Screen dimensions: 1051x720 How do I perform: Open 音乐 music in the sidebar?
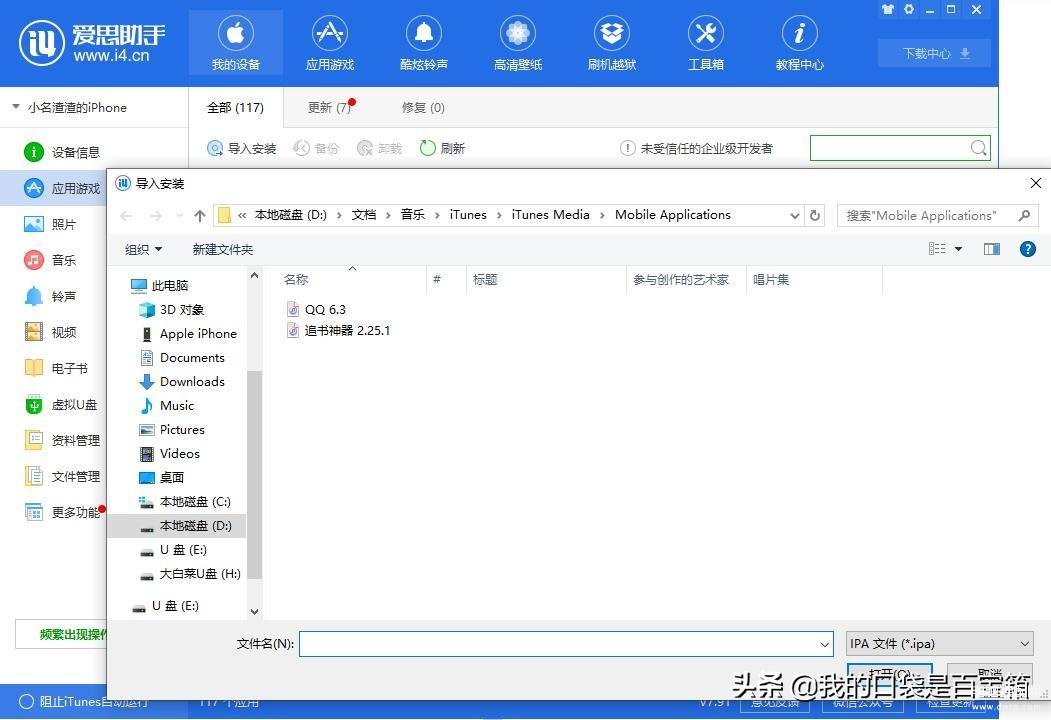[x=50, y=260]
